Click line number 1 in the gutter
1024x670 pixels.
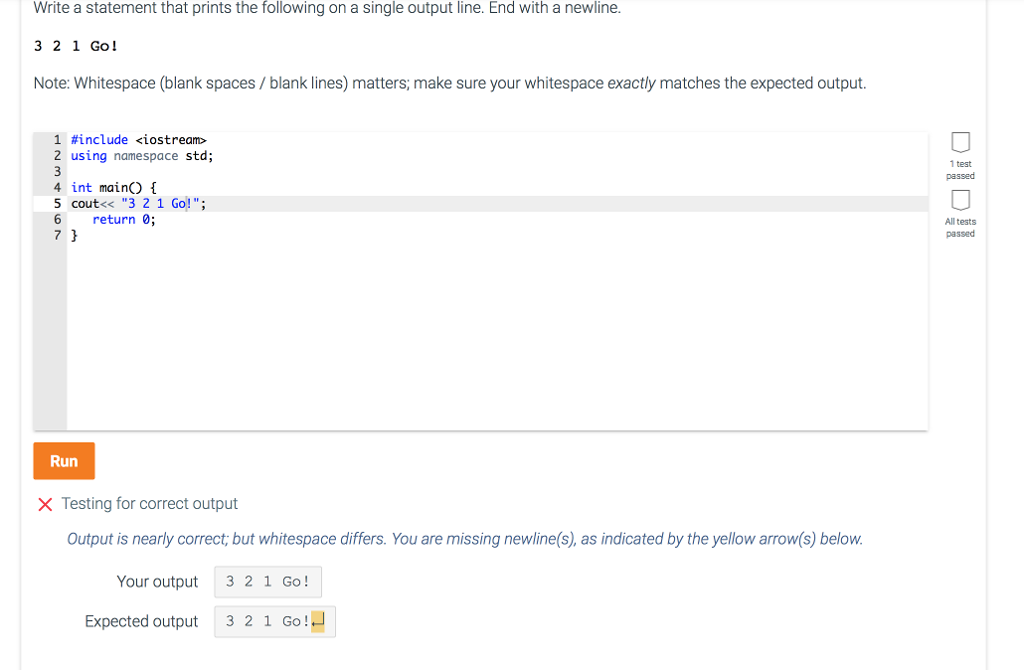(x=57, y=140)
